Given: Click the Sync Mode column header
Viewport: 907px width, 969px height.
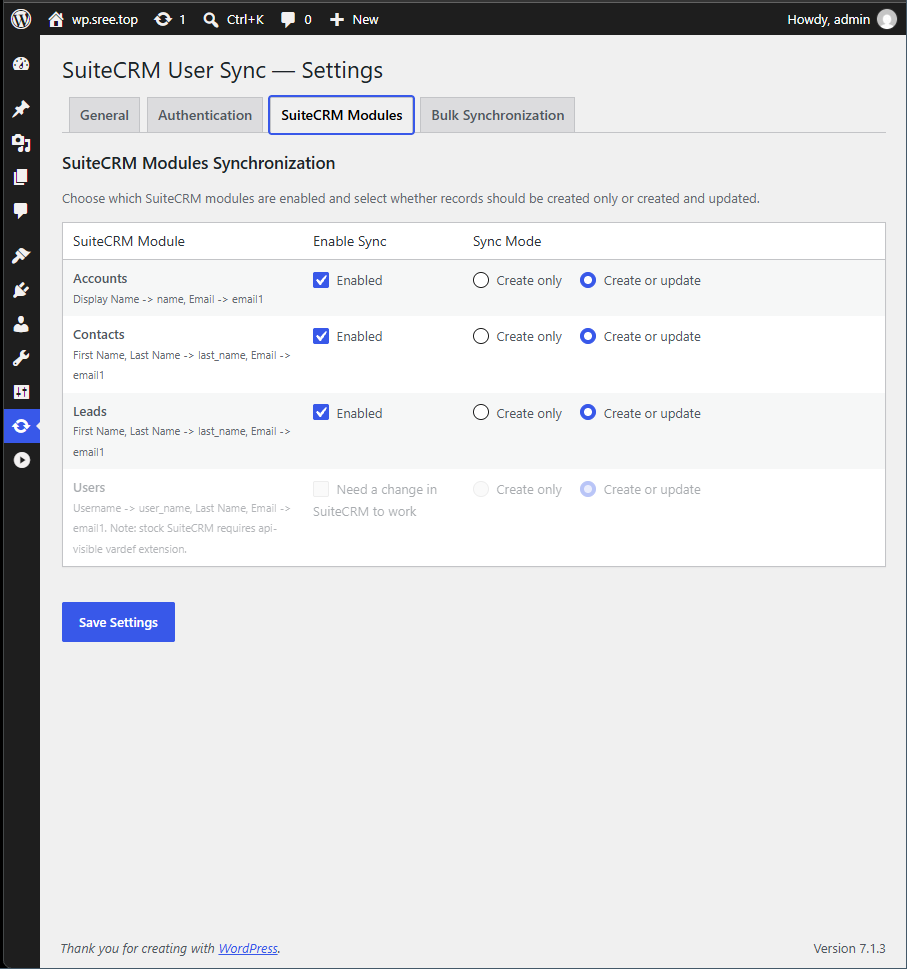Looking at the screenshot, I should (x=507, y=241).
